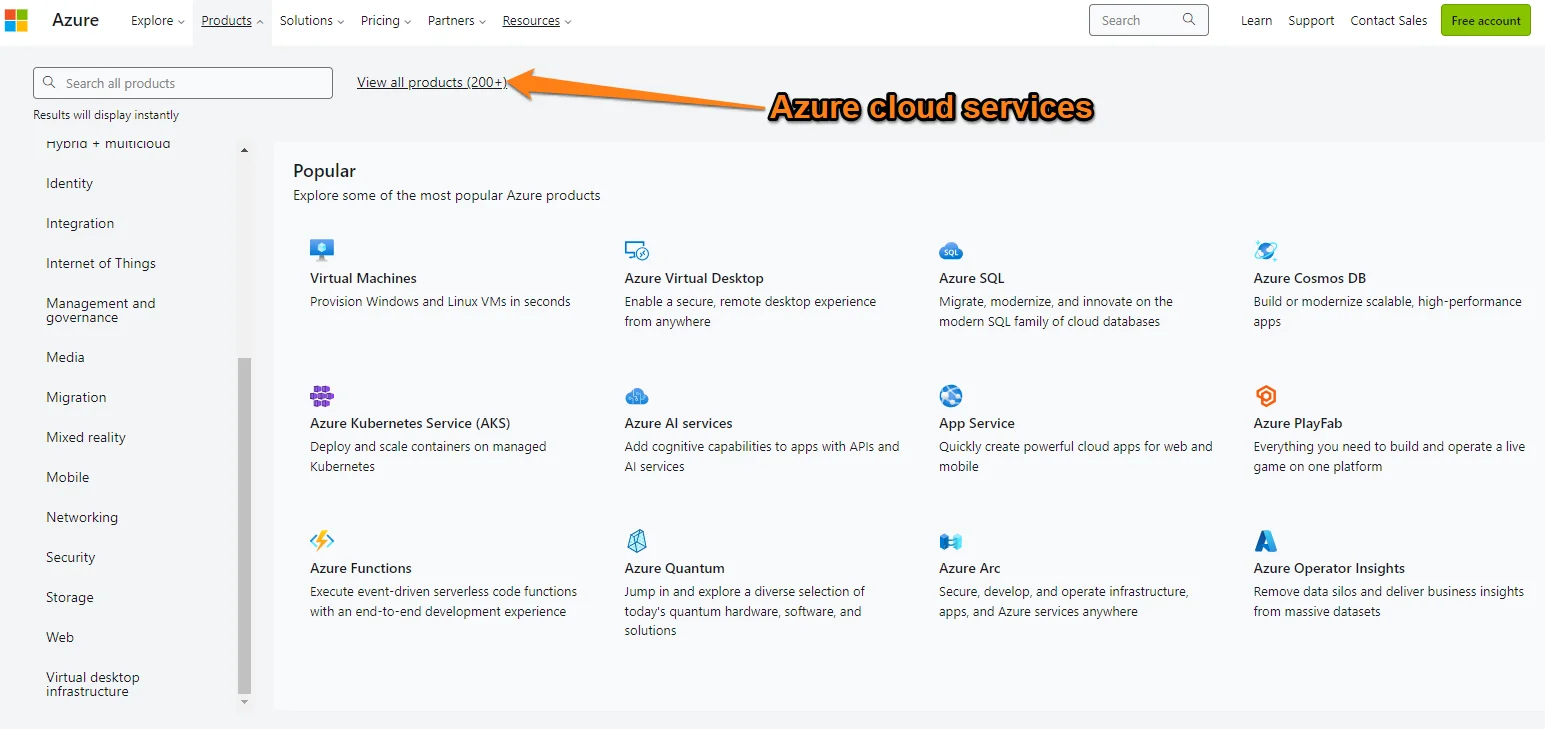The image size is (1545, 729).
Task: Collapse the Products dropdown menu
Action: click(x=232, y=21)
